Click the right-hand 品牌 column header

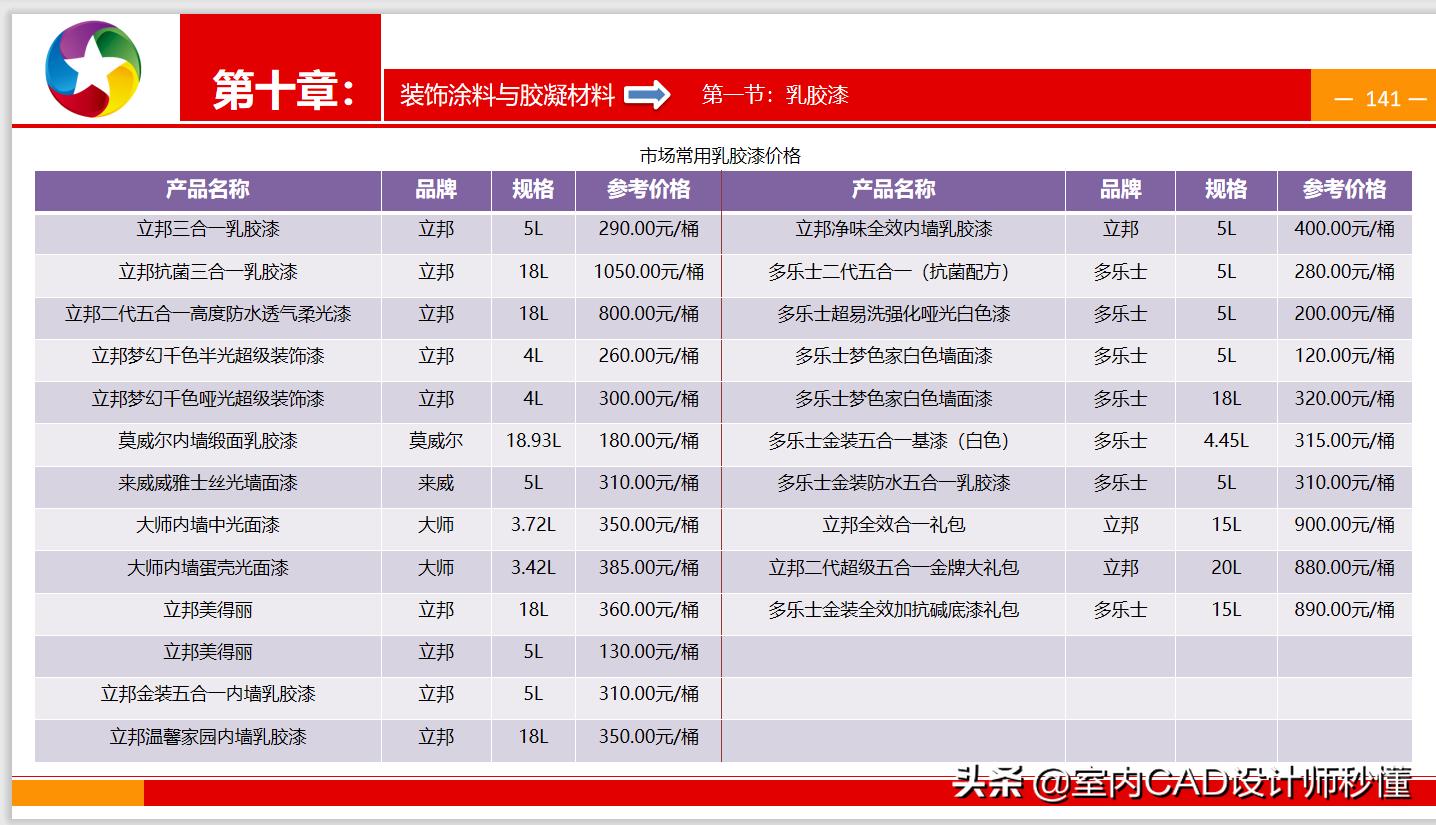1120,189
